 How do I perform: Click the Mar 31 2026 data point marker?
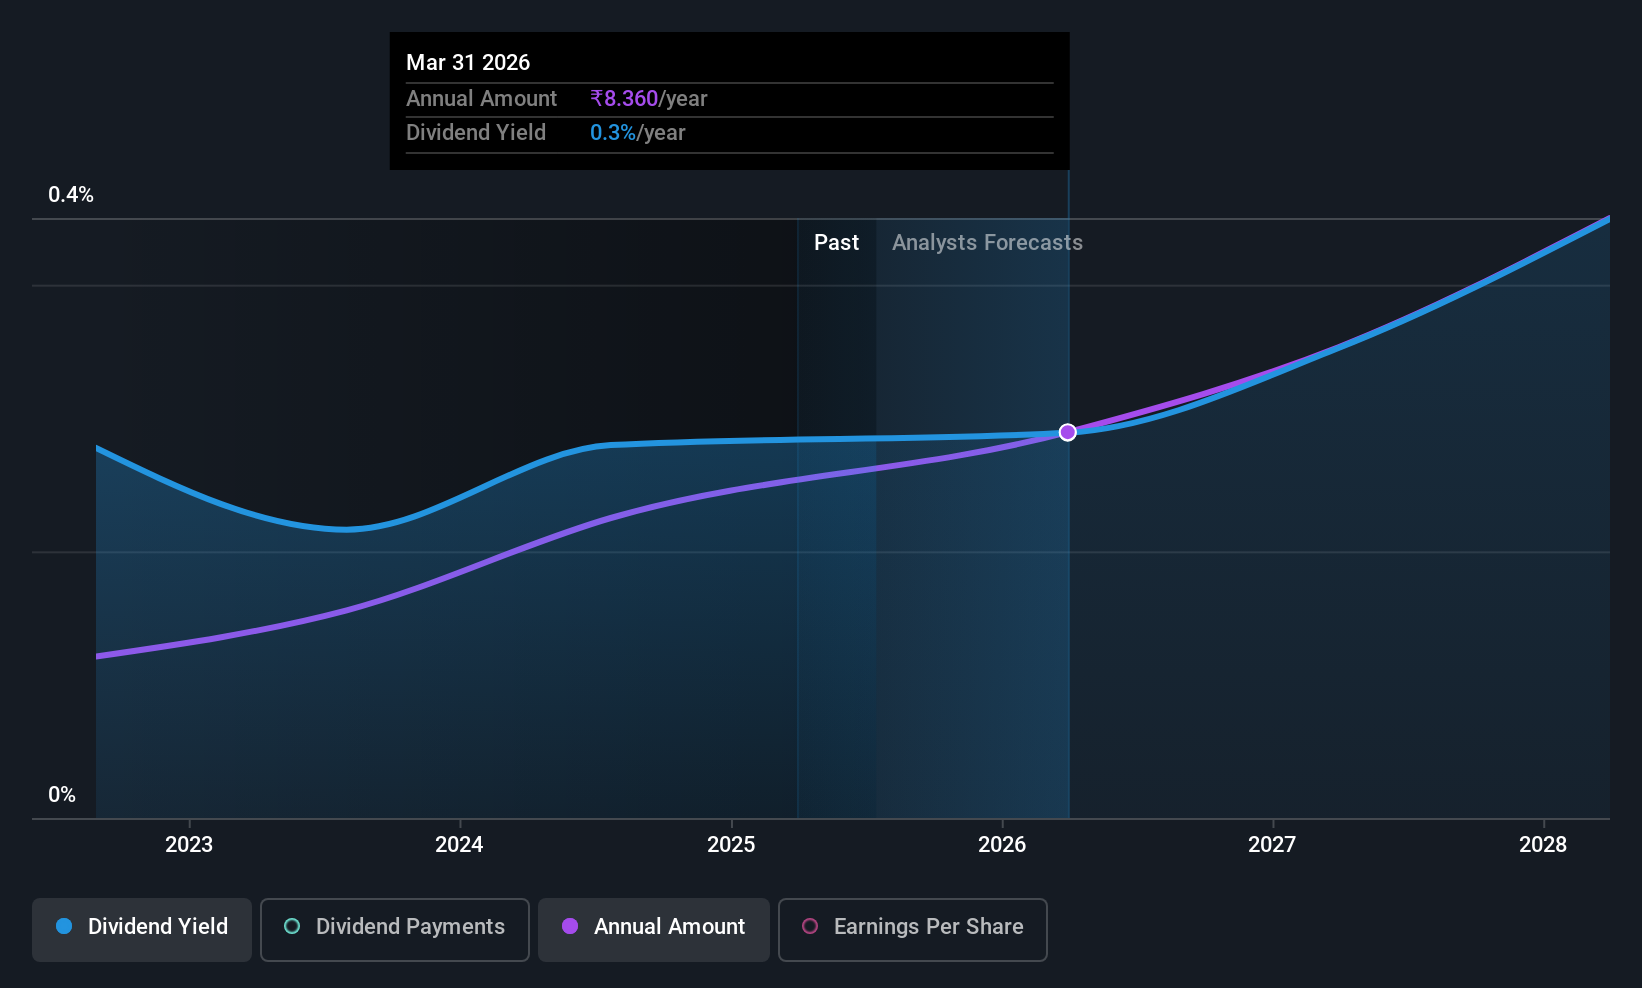[1068, 432]
